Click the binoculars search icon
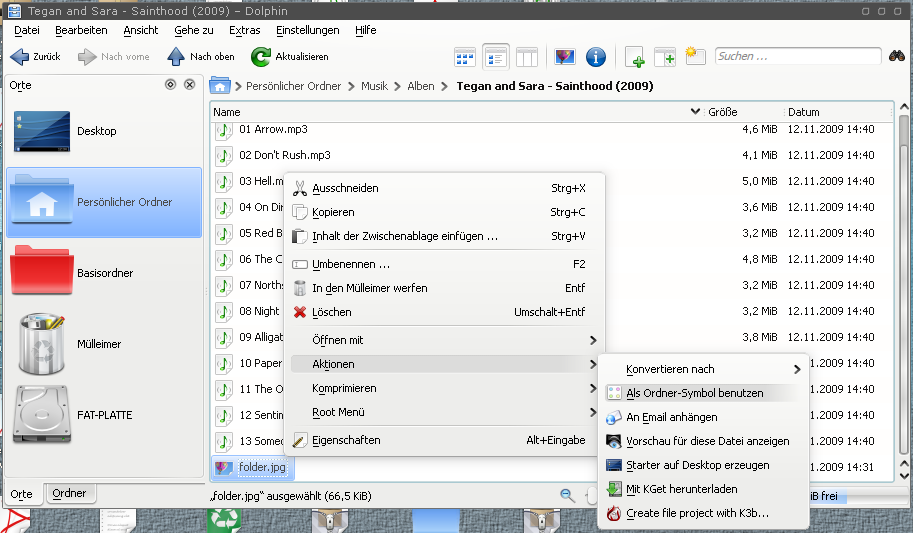 897,56
